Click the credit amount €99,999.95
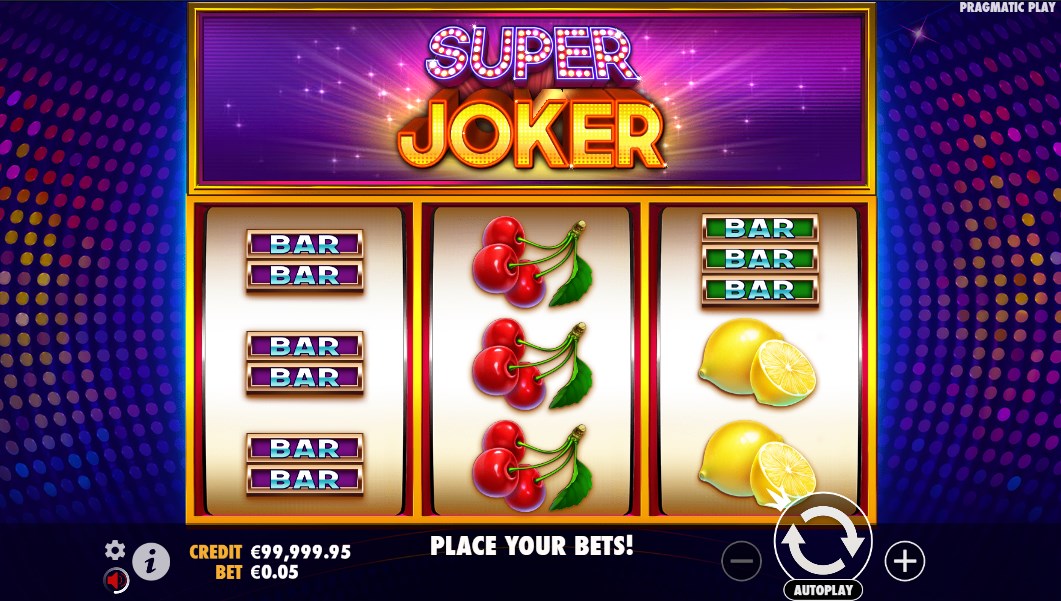1061x601 pixels. click(301, 552)
